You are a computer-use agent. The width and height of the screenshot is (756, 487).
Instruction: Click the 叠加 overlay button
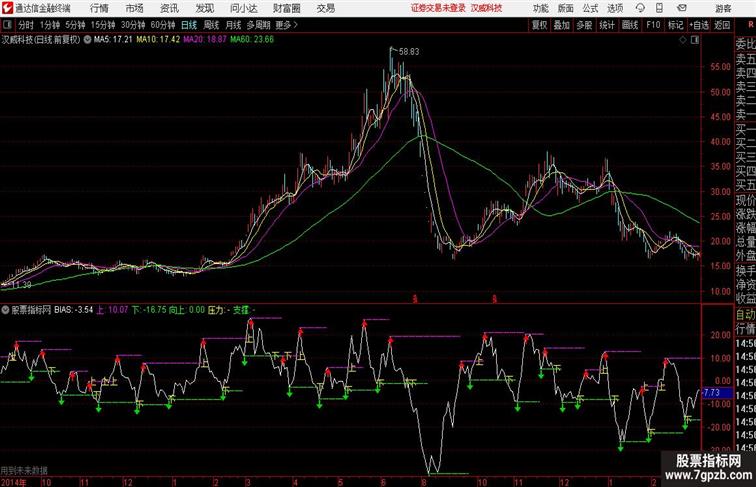(x=562, y=25)
